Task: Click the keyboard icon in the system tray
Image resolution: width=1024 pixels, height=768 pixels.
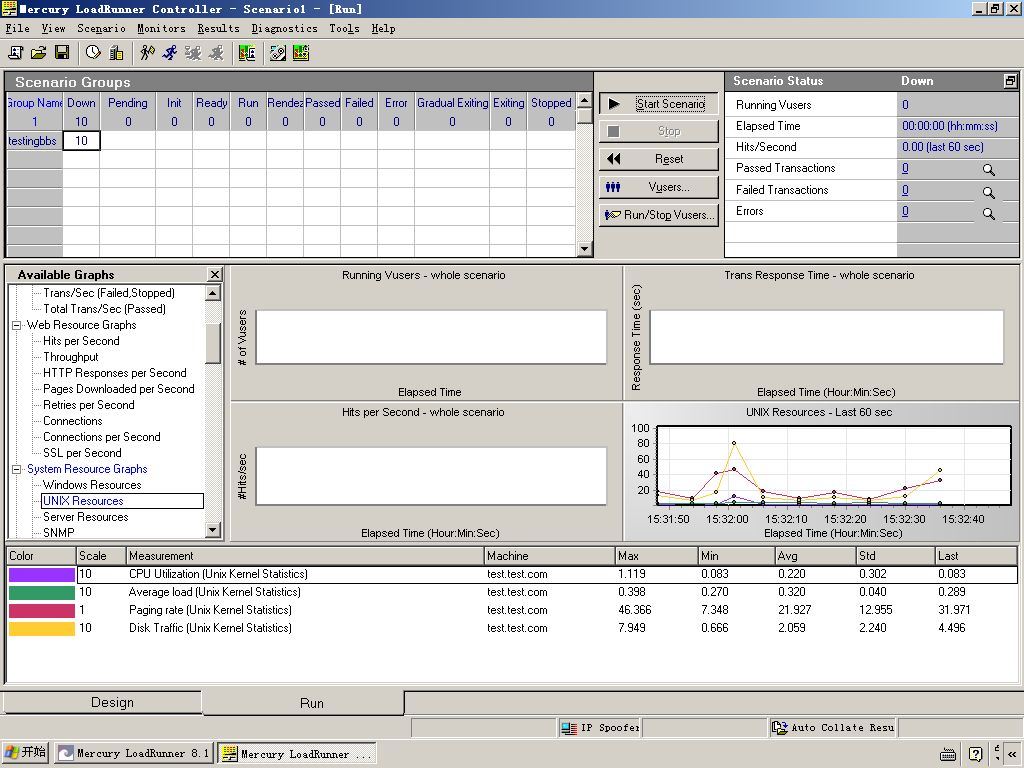Action: (x=948, y=755)
